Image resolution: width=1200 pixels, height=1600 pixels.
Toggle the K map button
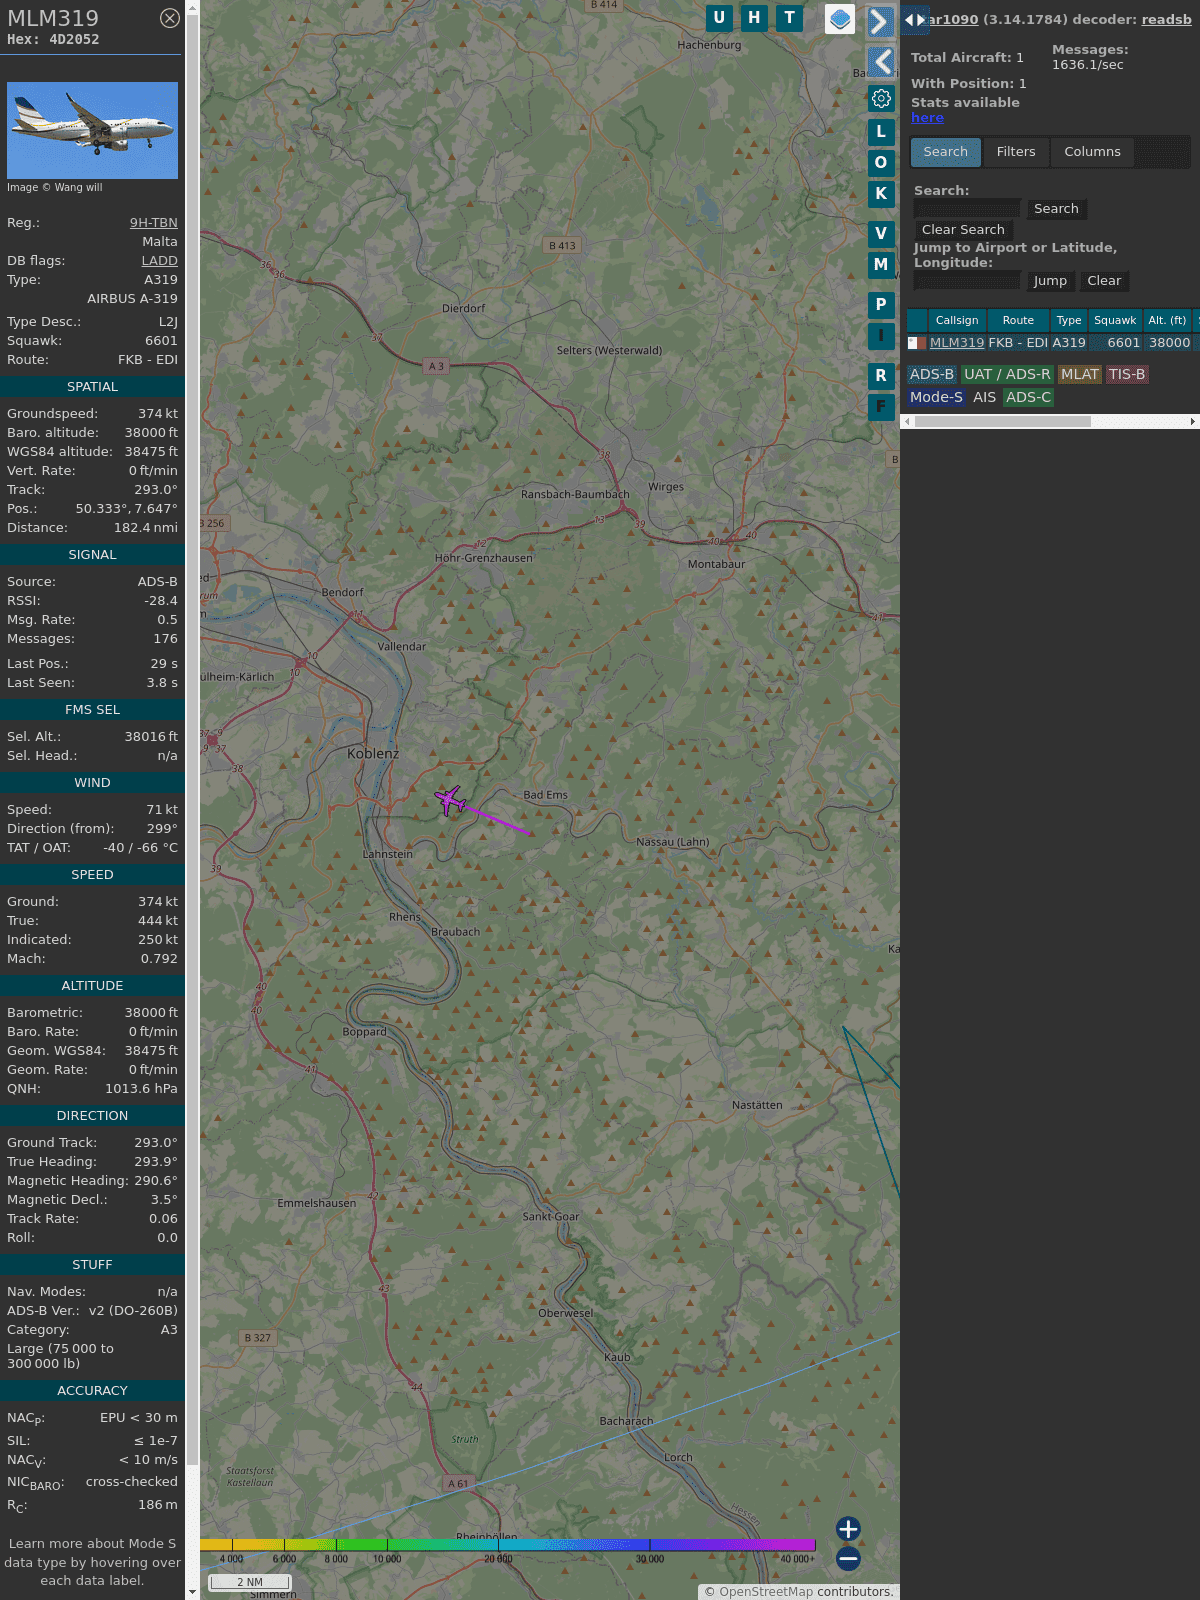(881, 194)
